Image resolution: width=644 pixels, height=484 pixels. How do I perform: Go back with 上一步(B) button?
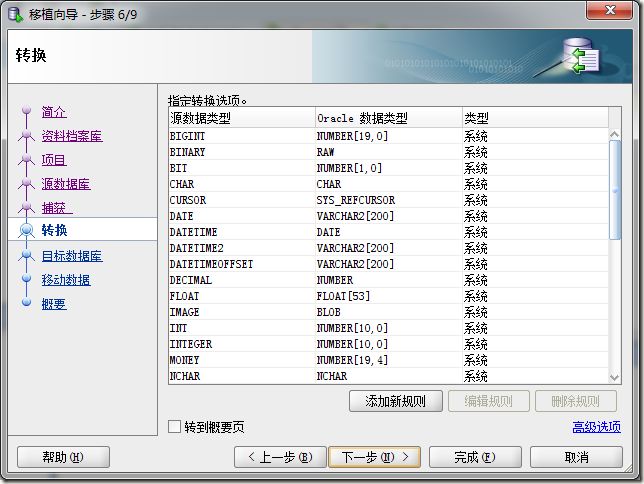pos(280,457)
